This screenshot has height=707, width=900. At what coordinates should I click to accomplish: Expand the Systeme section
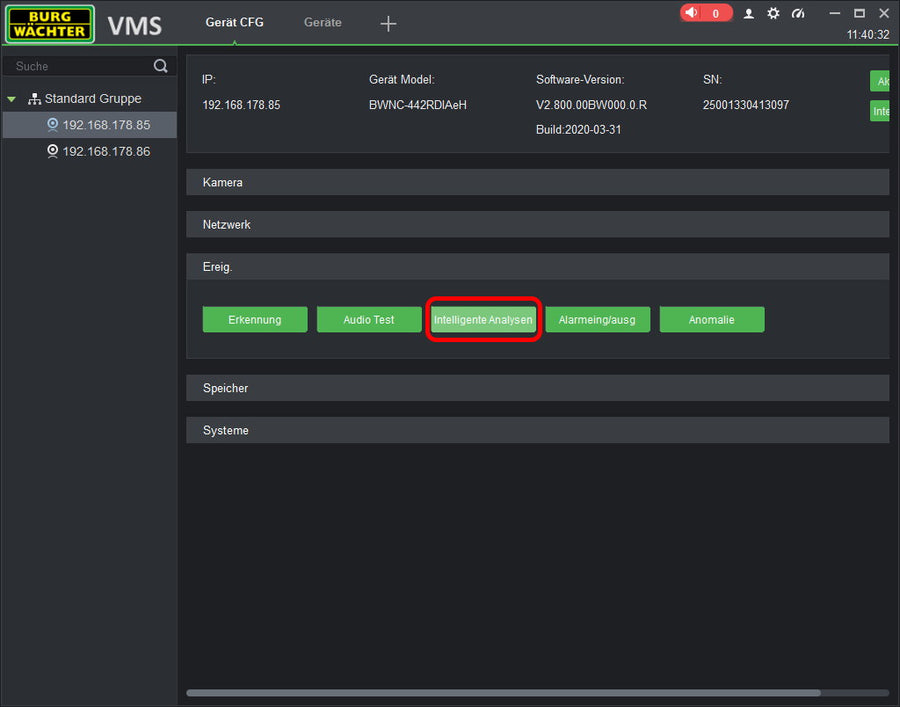click(537, 430)
